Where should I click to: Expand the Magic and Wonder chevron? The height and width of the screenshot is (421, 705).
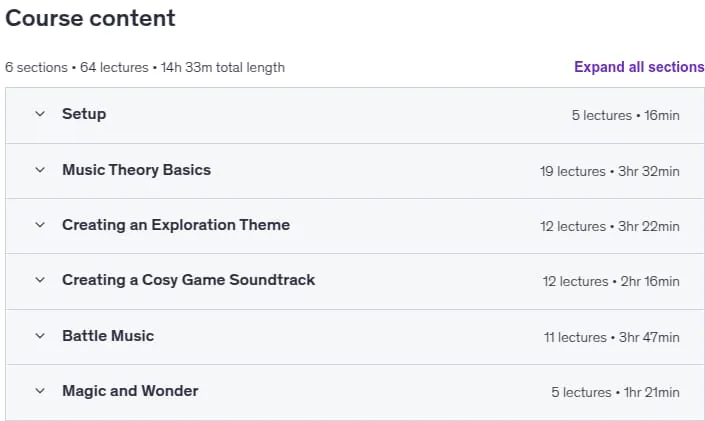pos(40,391)
